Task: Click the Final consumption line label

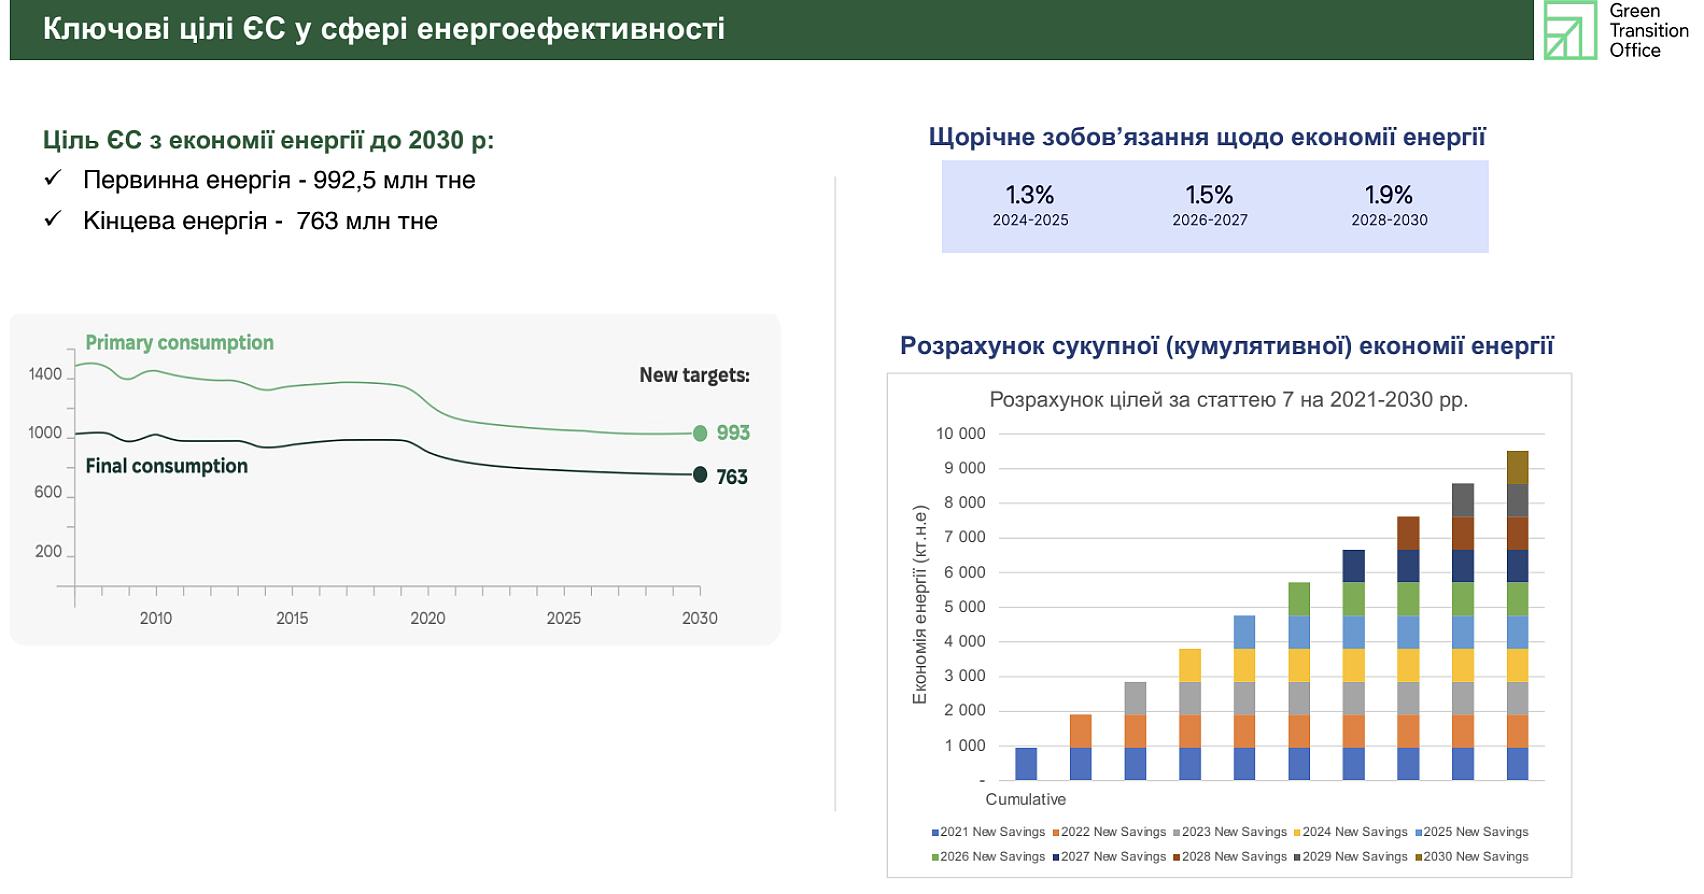Action: [x=166, y=466]
